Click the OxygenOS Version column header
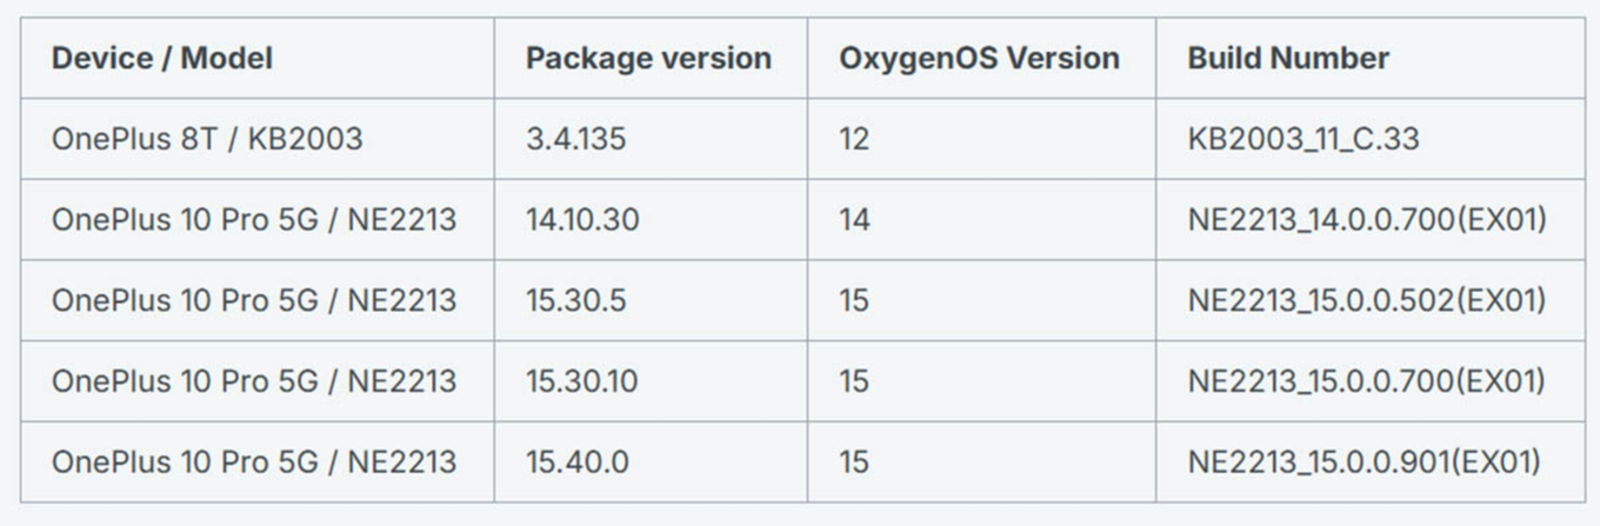 tap(979, 58)
